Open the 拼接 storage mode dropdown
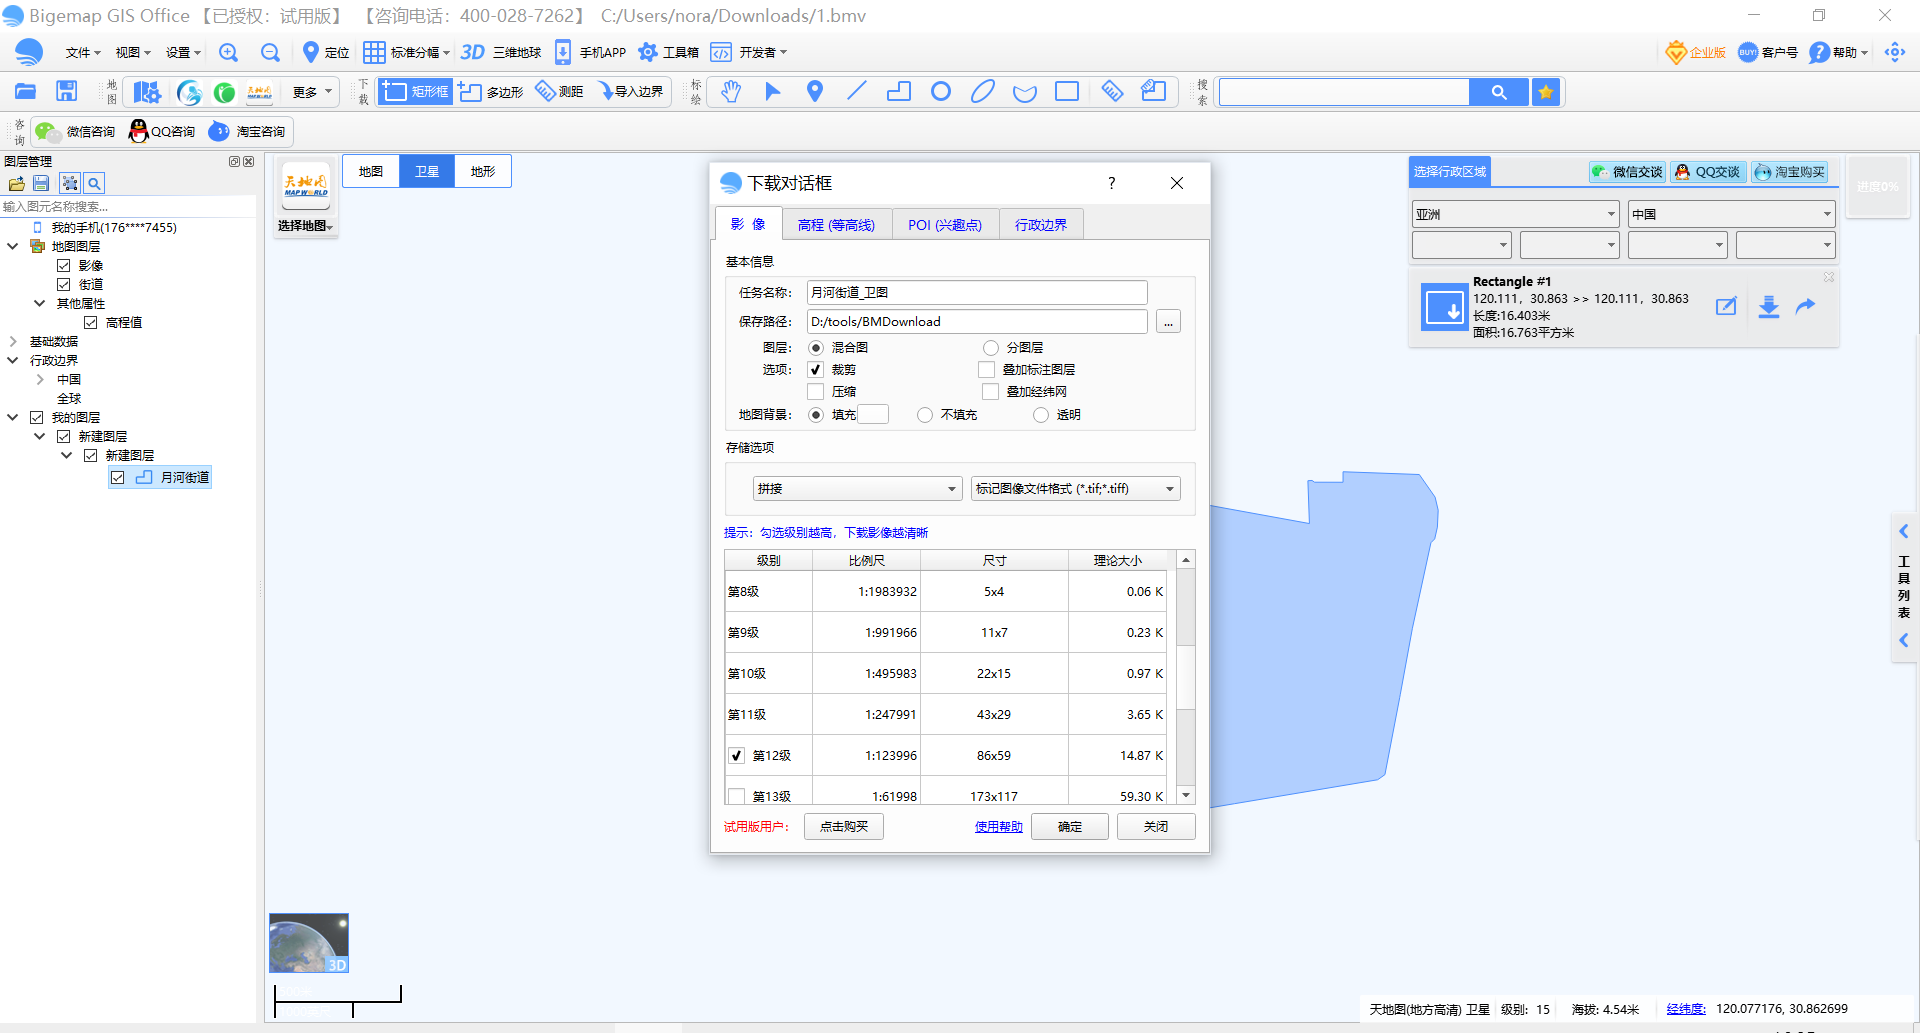Screen dimensions: 1920x1033 click(x=857, y=489)
